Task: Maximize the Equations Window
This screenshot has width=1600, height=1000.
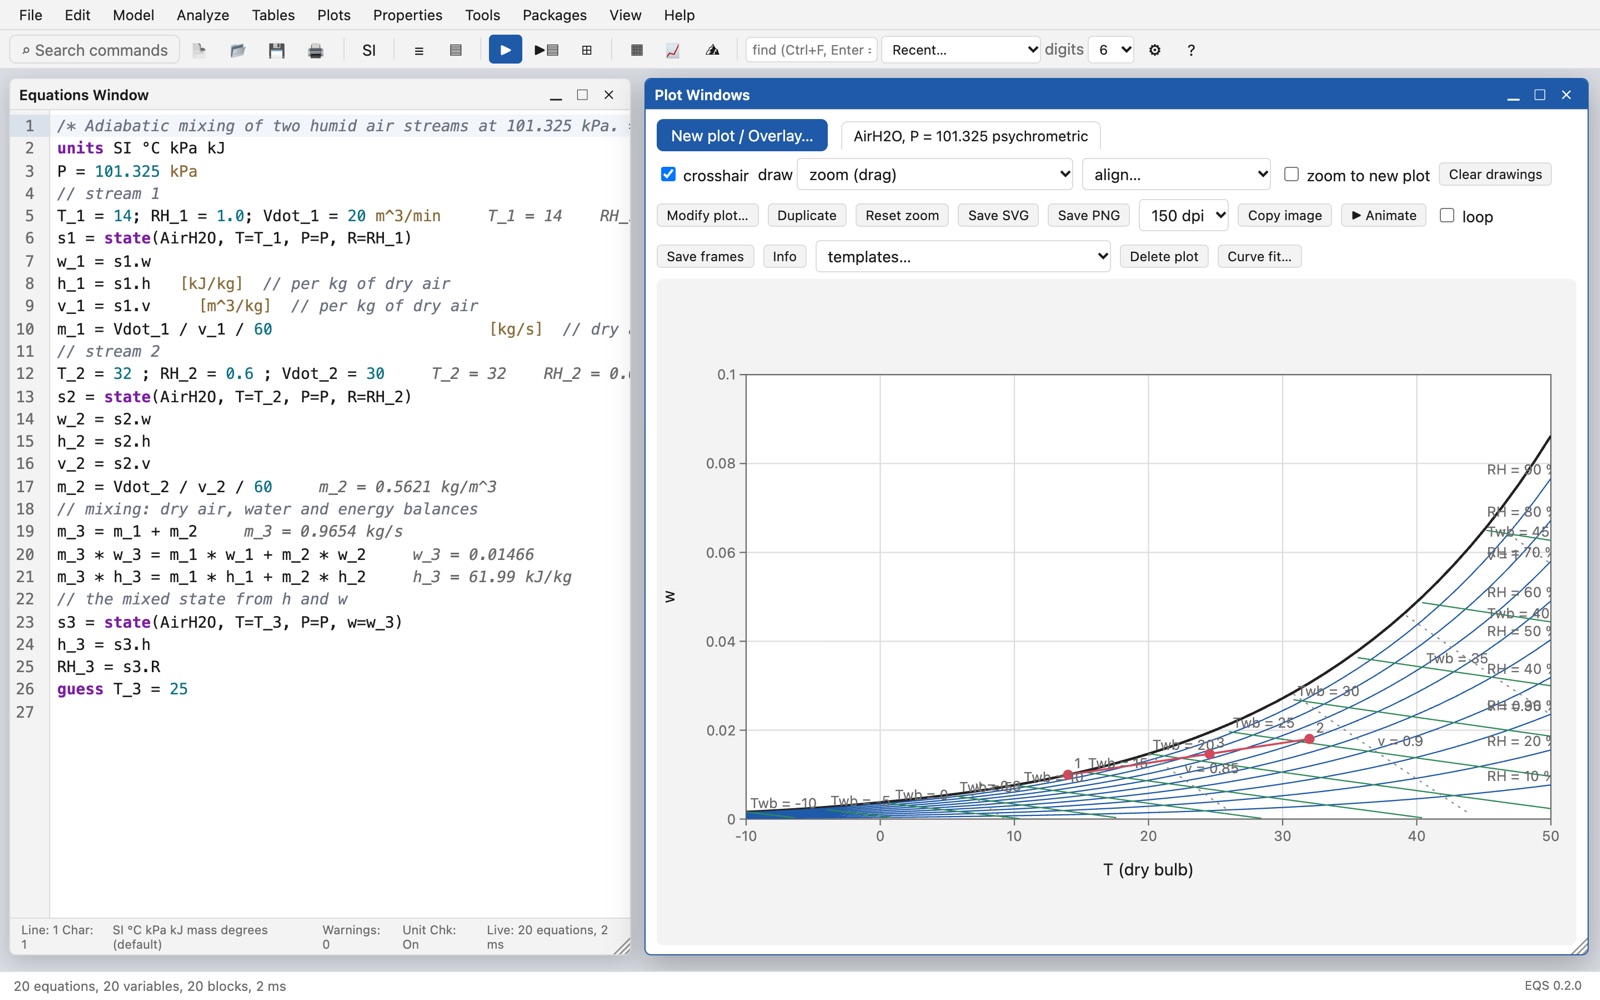Action: [583, 95]
